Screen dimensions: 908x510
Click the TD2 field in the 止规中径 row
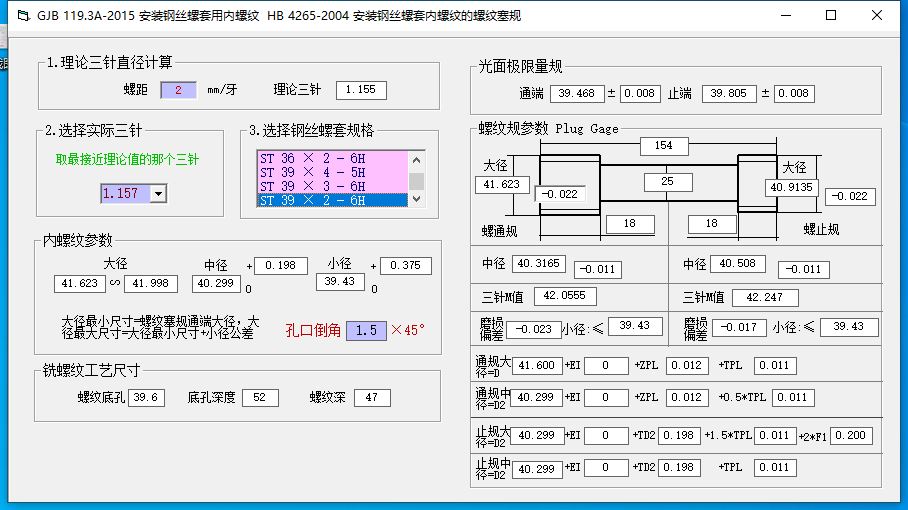click(x=679, y=467)
